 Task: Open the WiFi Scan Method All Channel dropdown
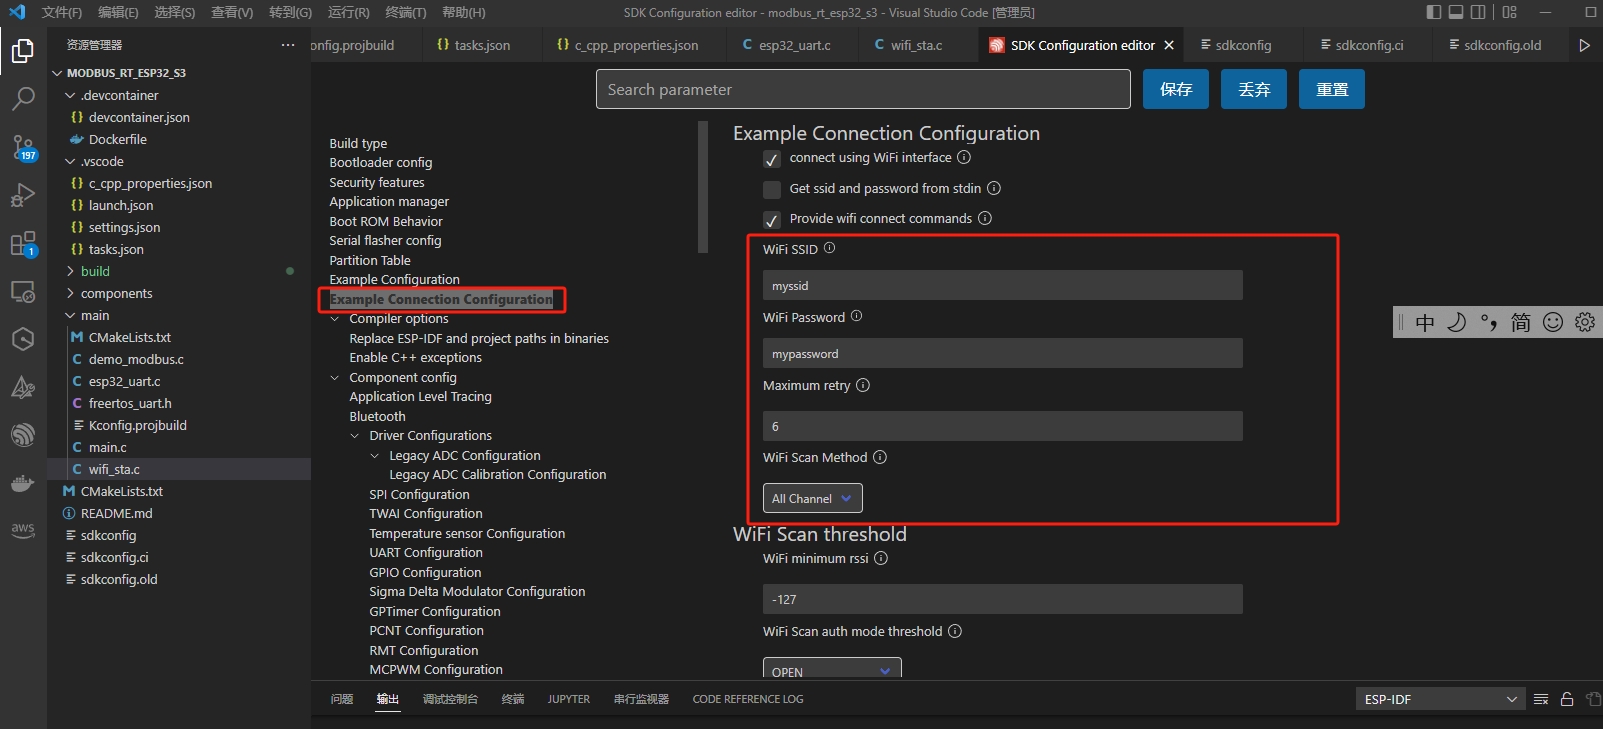click(x=812, y=498)
